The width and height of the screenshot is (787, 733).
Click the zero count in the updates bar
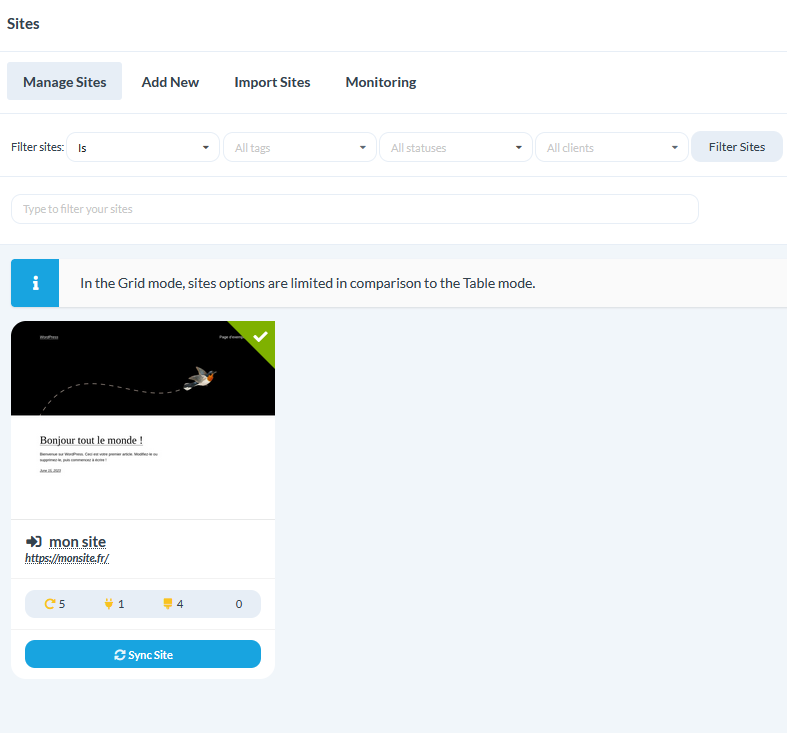(239, 604)
